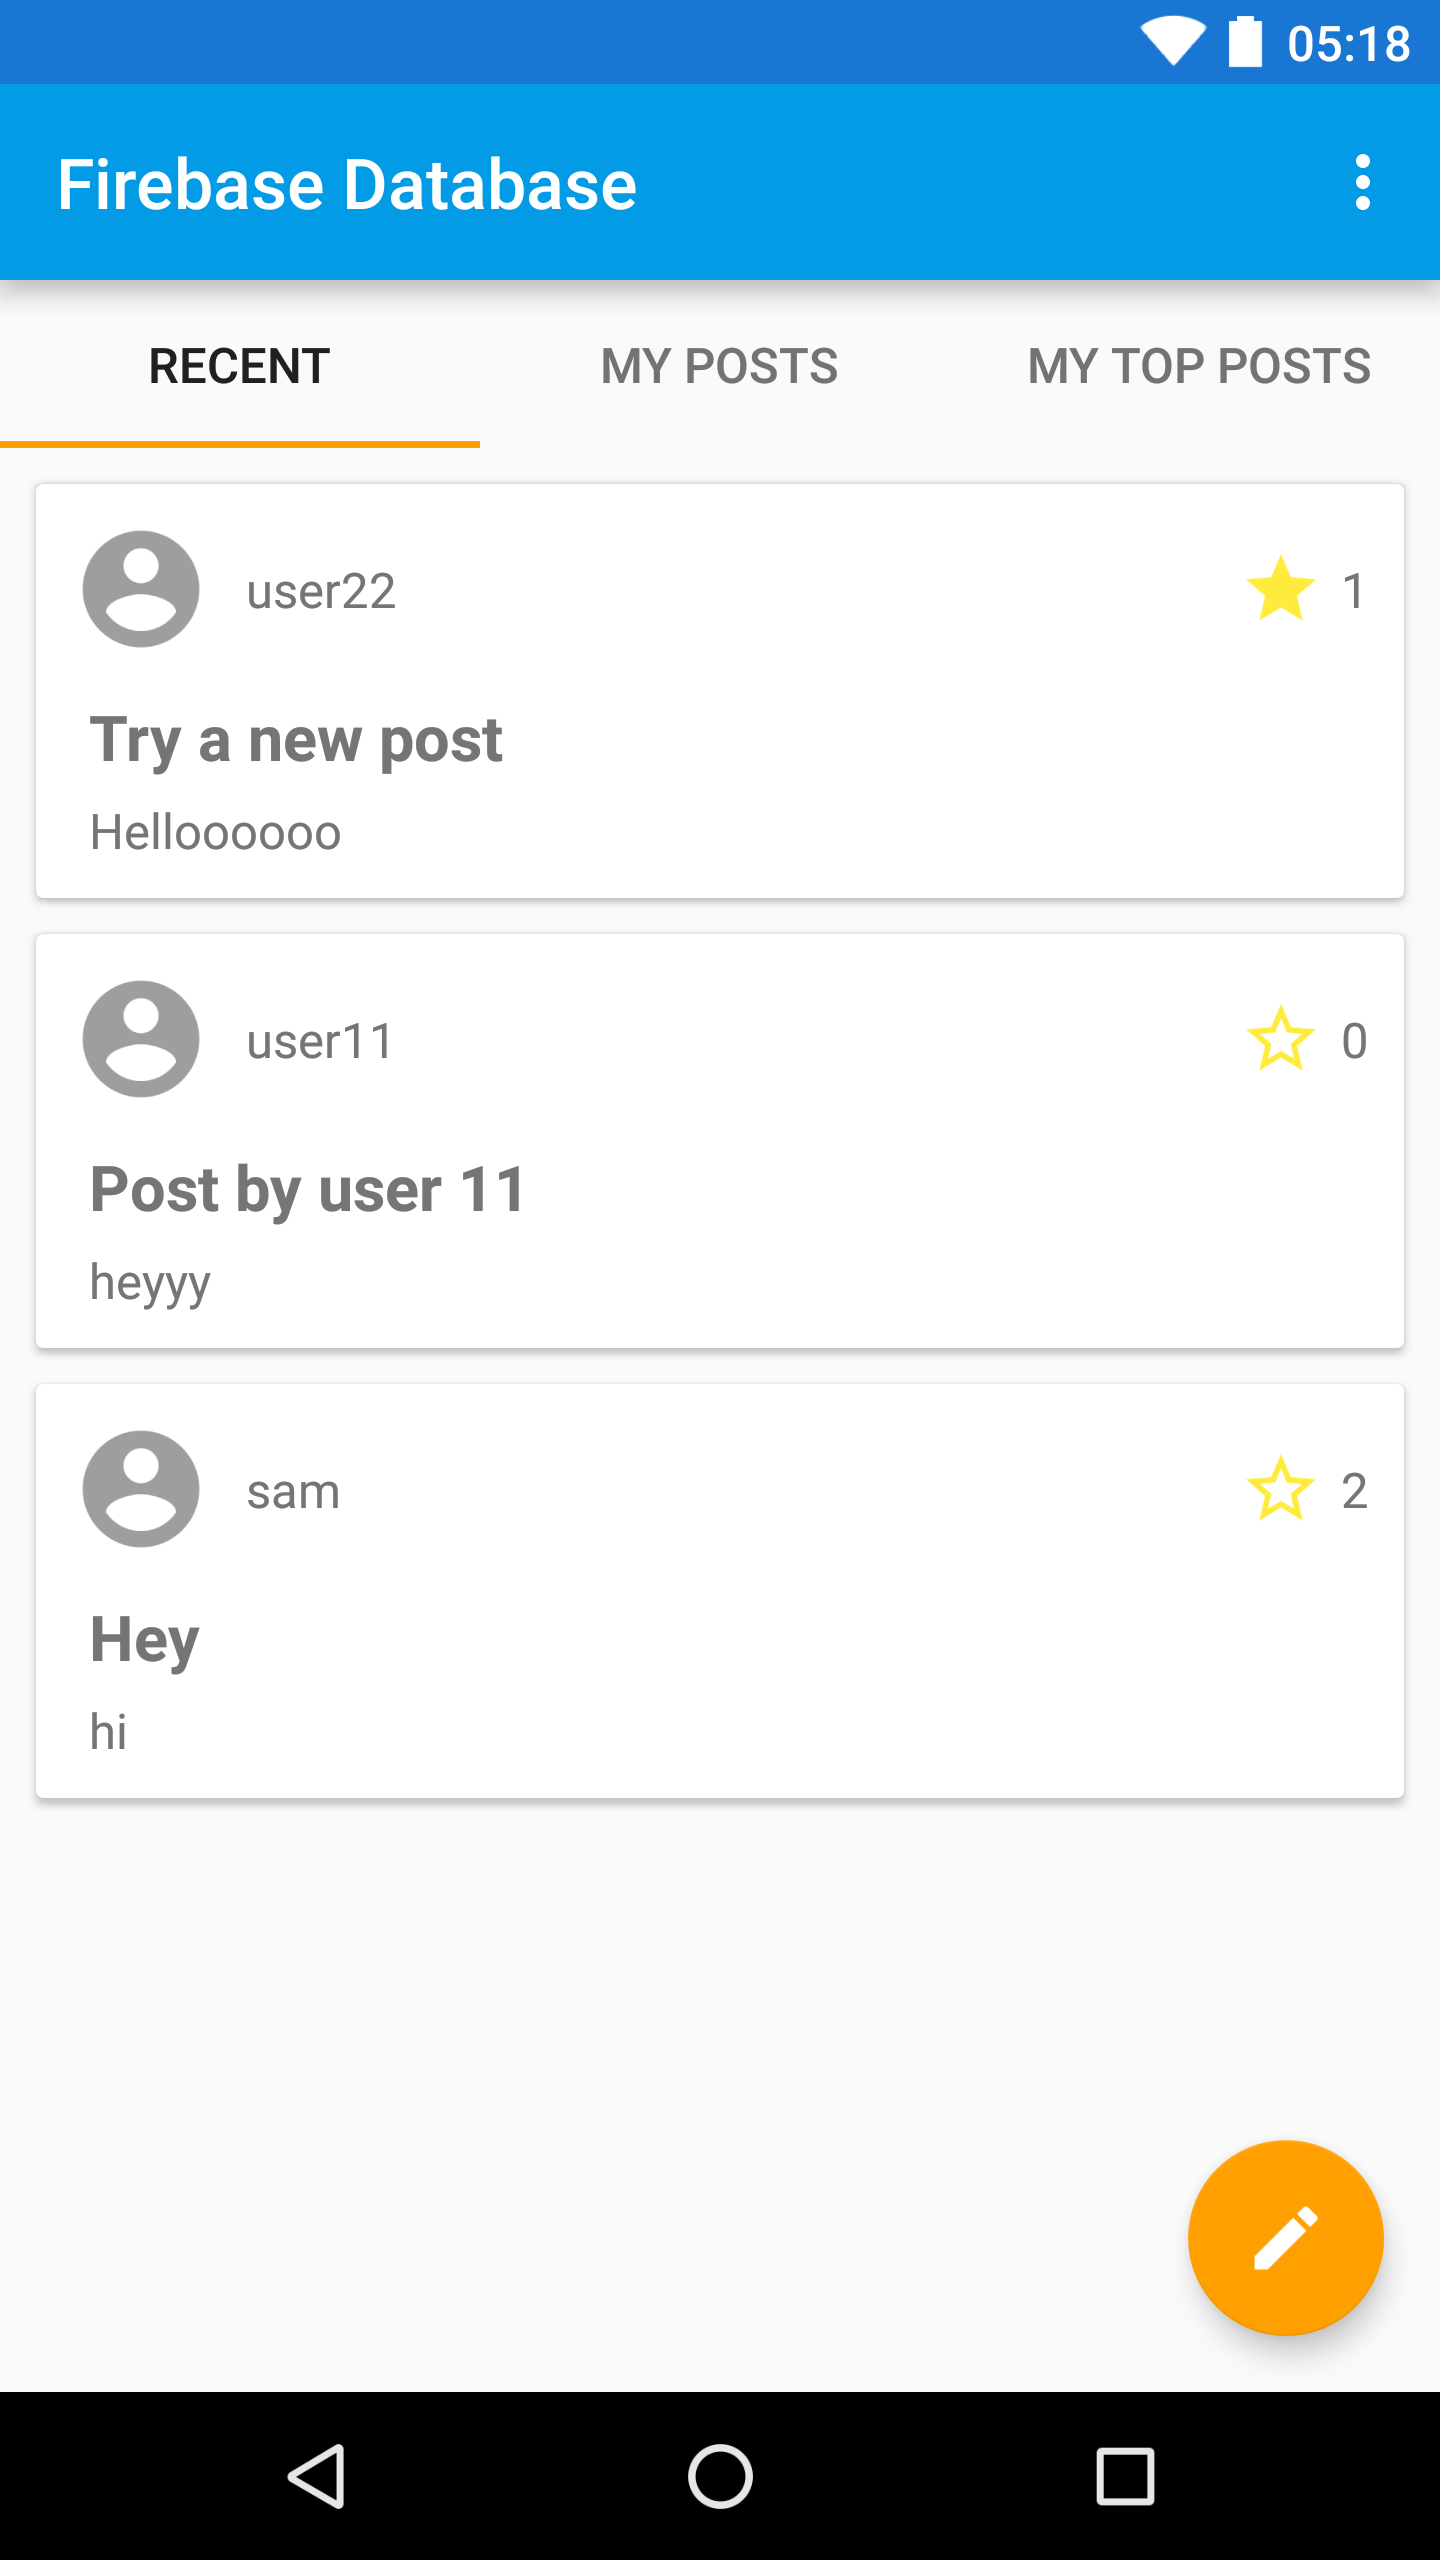
Task: Star the post by user11
Action: (1280, 1039)
